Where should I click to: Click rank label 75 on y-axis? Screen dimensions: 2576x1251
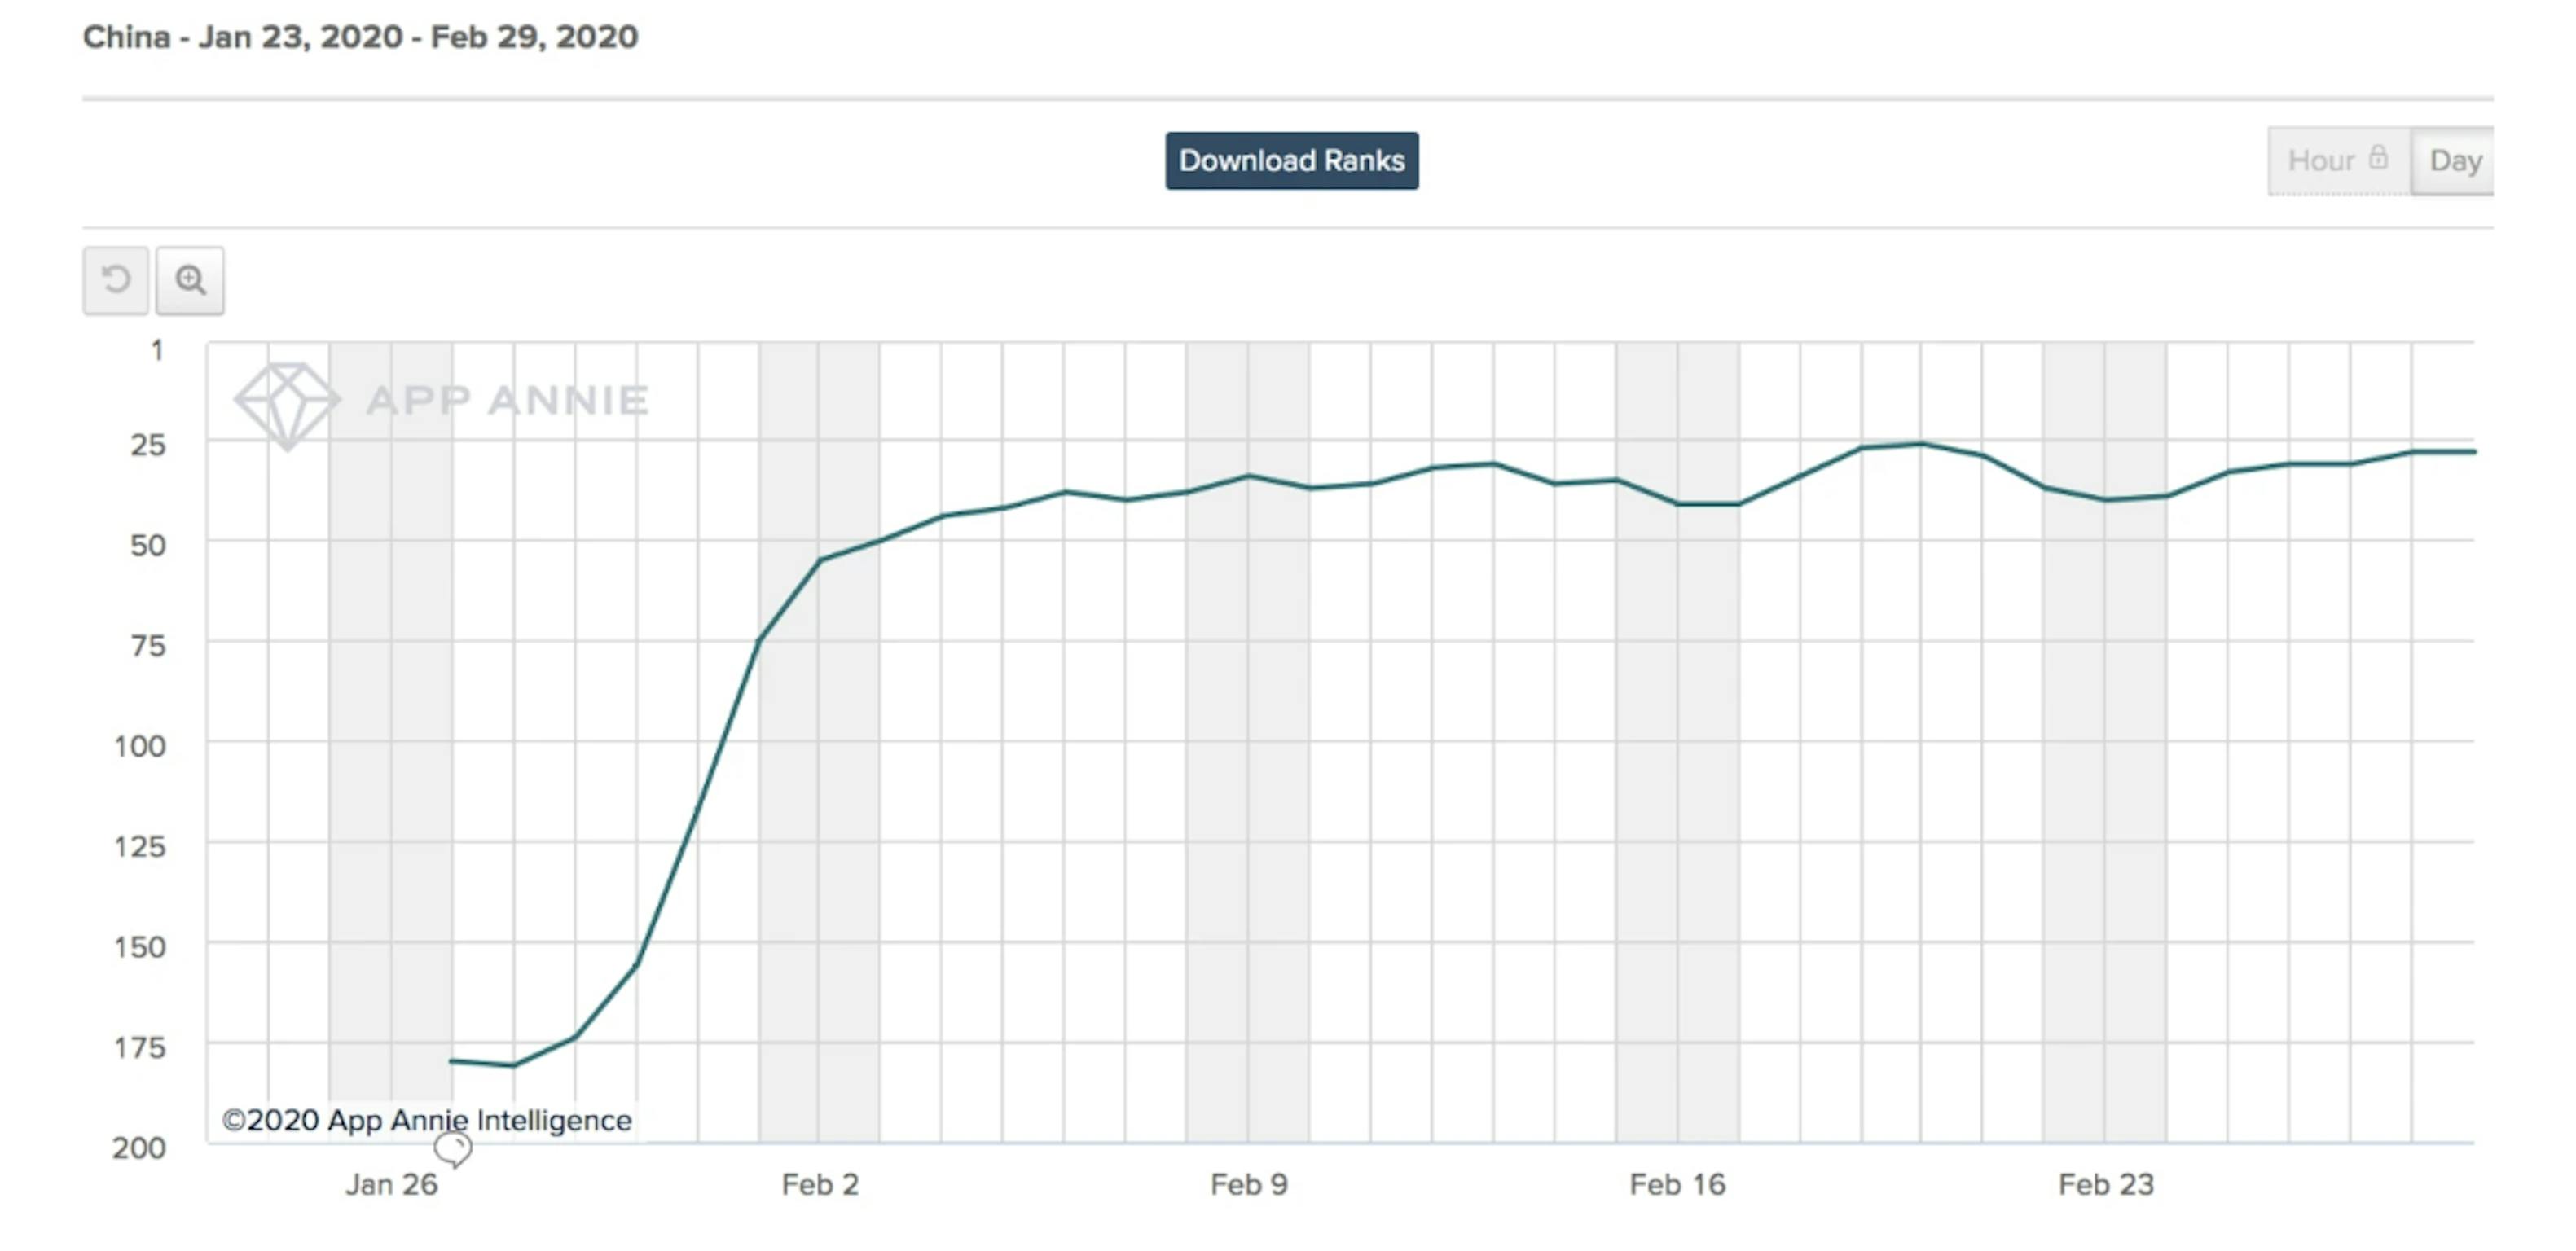pyautogui.click(x=148, y=646)
